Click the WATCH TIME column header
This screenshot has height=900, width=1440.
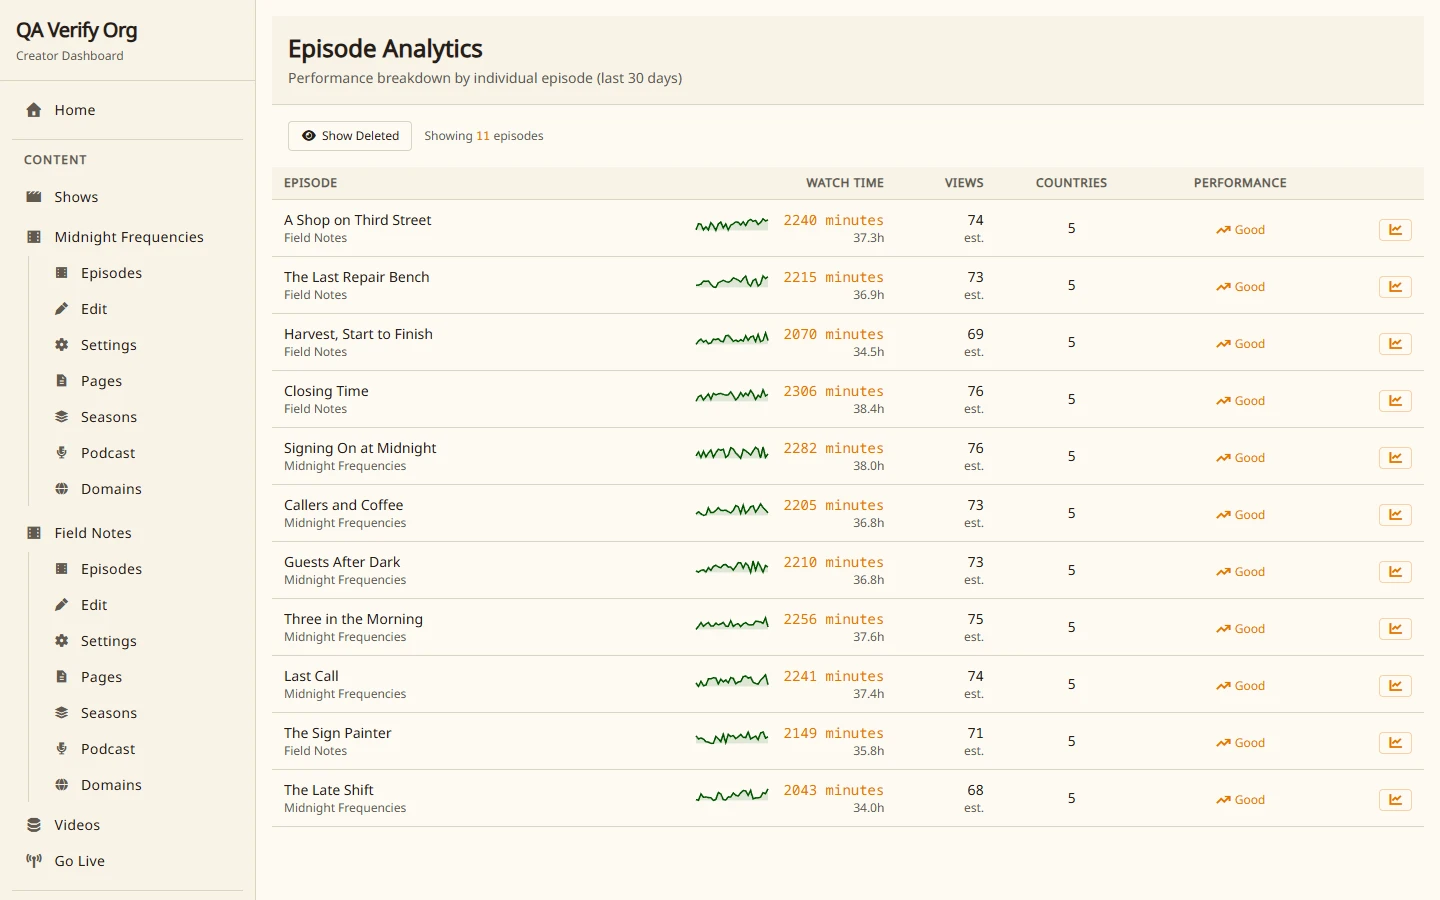point(845,183)
